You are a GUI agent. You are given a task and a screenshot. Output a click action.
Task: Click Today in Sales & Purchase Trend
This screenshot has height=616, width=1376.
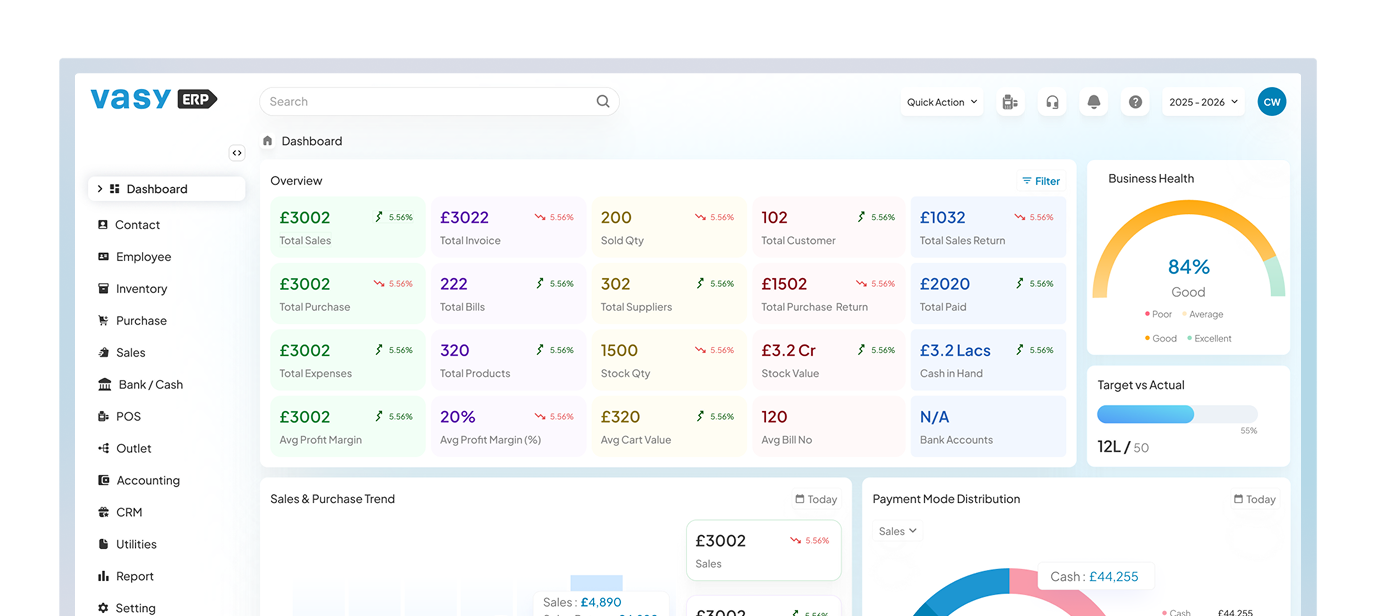coord(816,499)
